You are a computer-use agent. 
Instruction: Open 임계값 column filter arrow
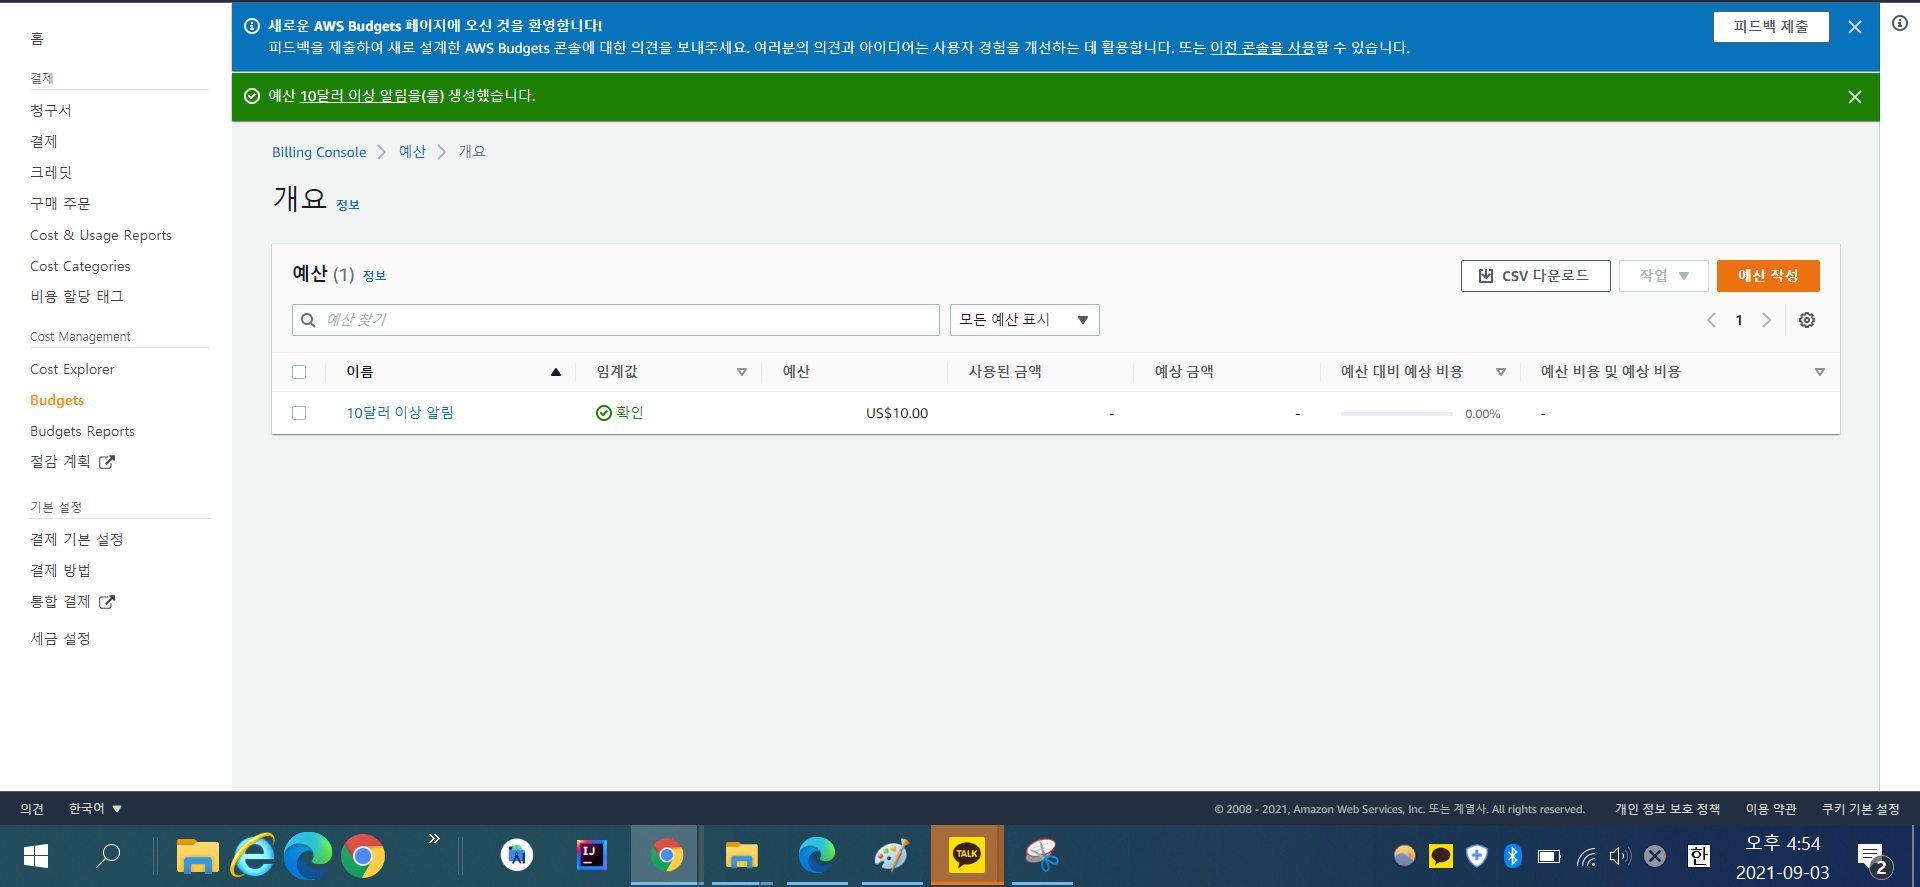(742, 372)
